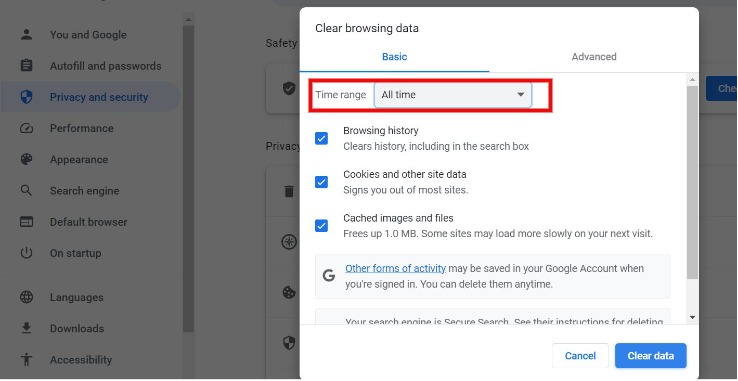Click dialog scrollbar down arrow
The image size is (738, 381).
pos(692,317)
